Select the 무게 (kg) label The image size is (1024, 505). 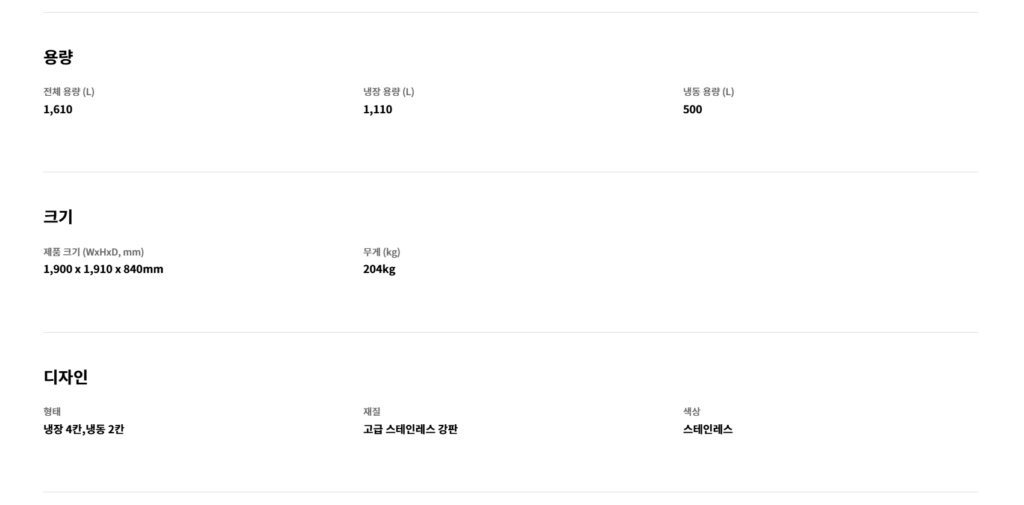[x=382, y=251]
